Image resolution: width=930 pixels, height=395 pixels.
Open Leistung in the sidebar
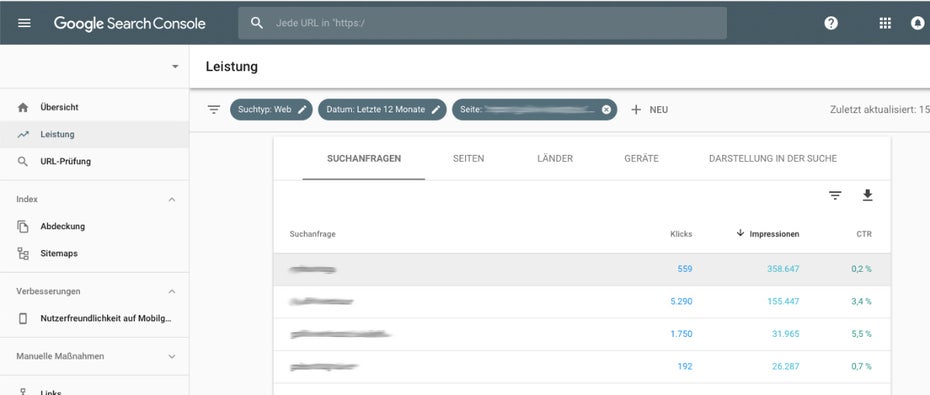pos(94,135)
